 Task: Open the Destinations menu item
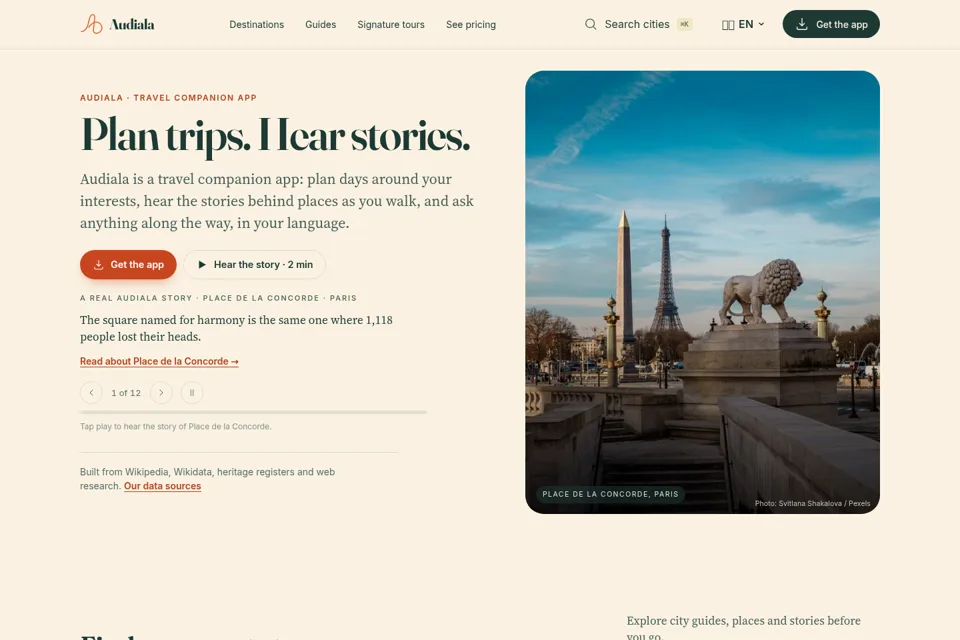point(257,24)
